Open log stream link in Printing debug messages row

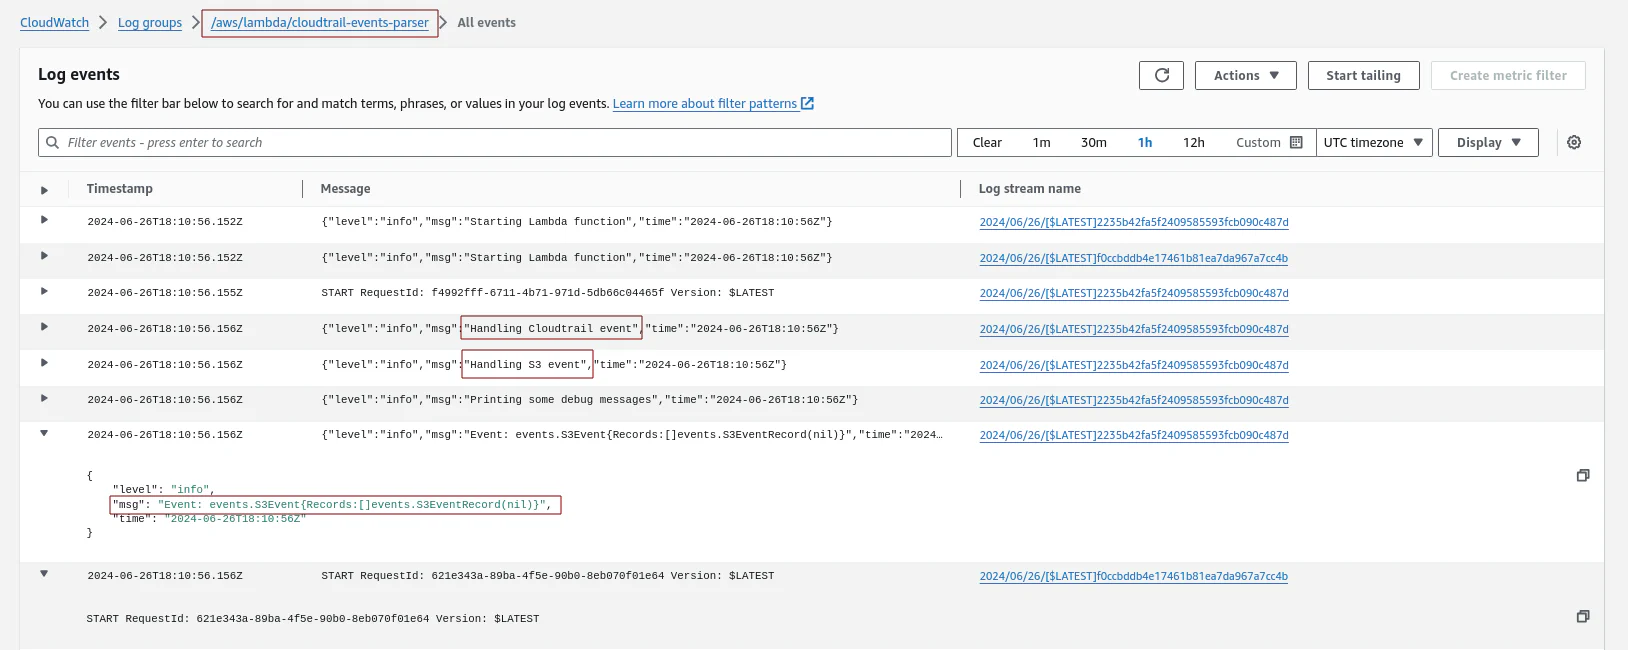(1134, 400)
